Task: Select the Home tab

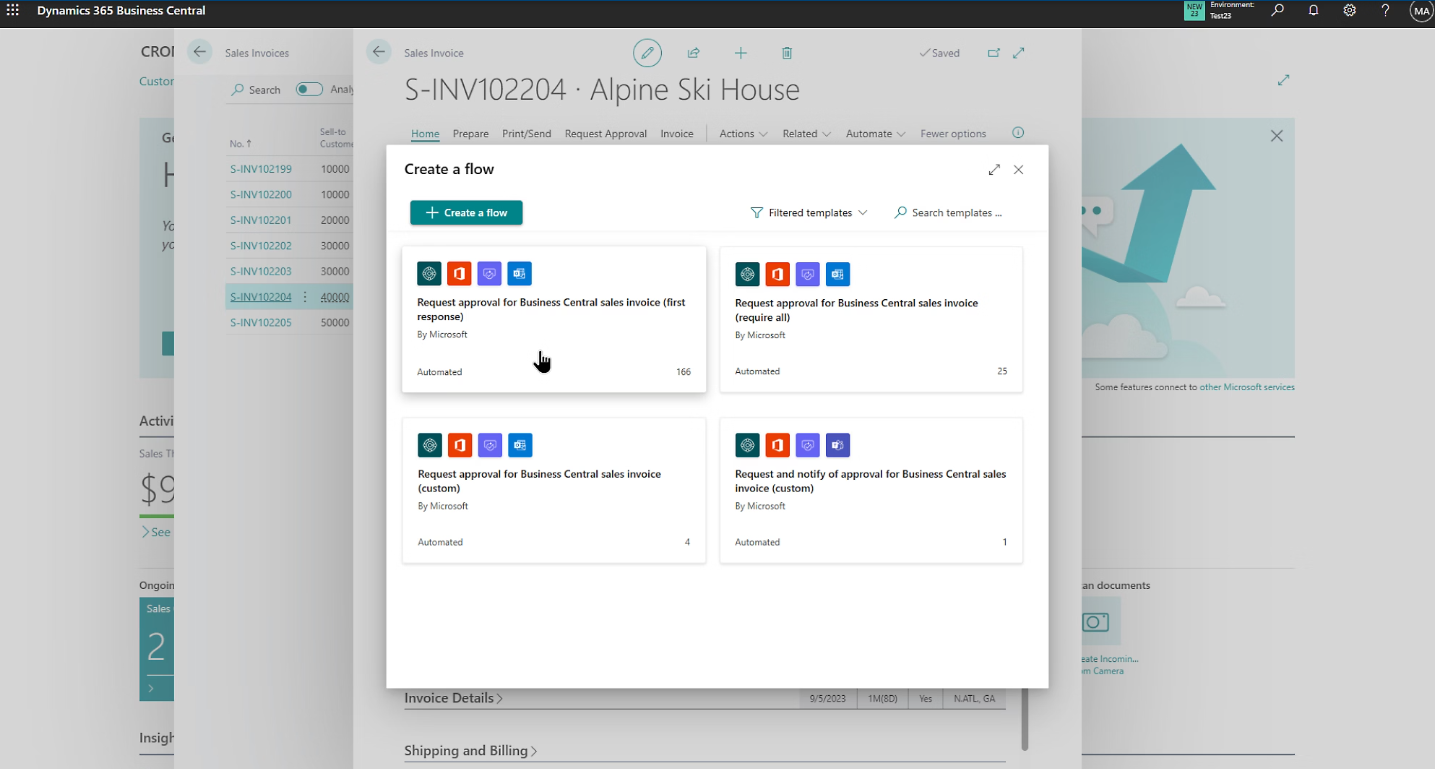Action: coord(425,134)
